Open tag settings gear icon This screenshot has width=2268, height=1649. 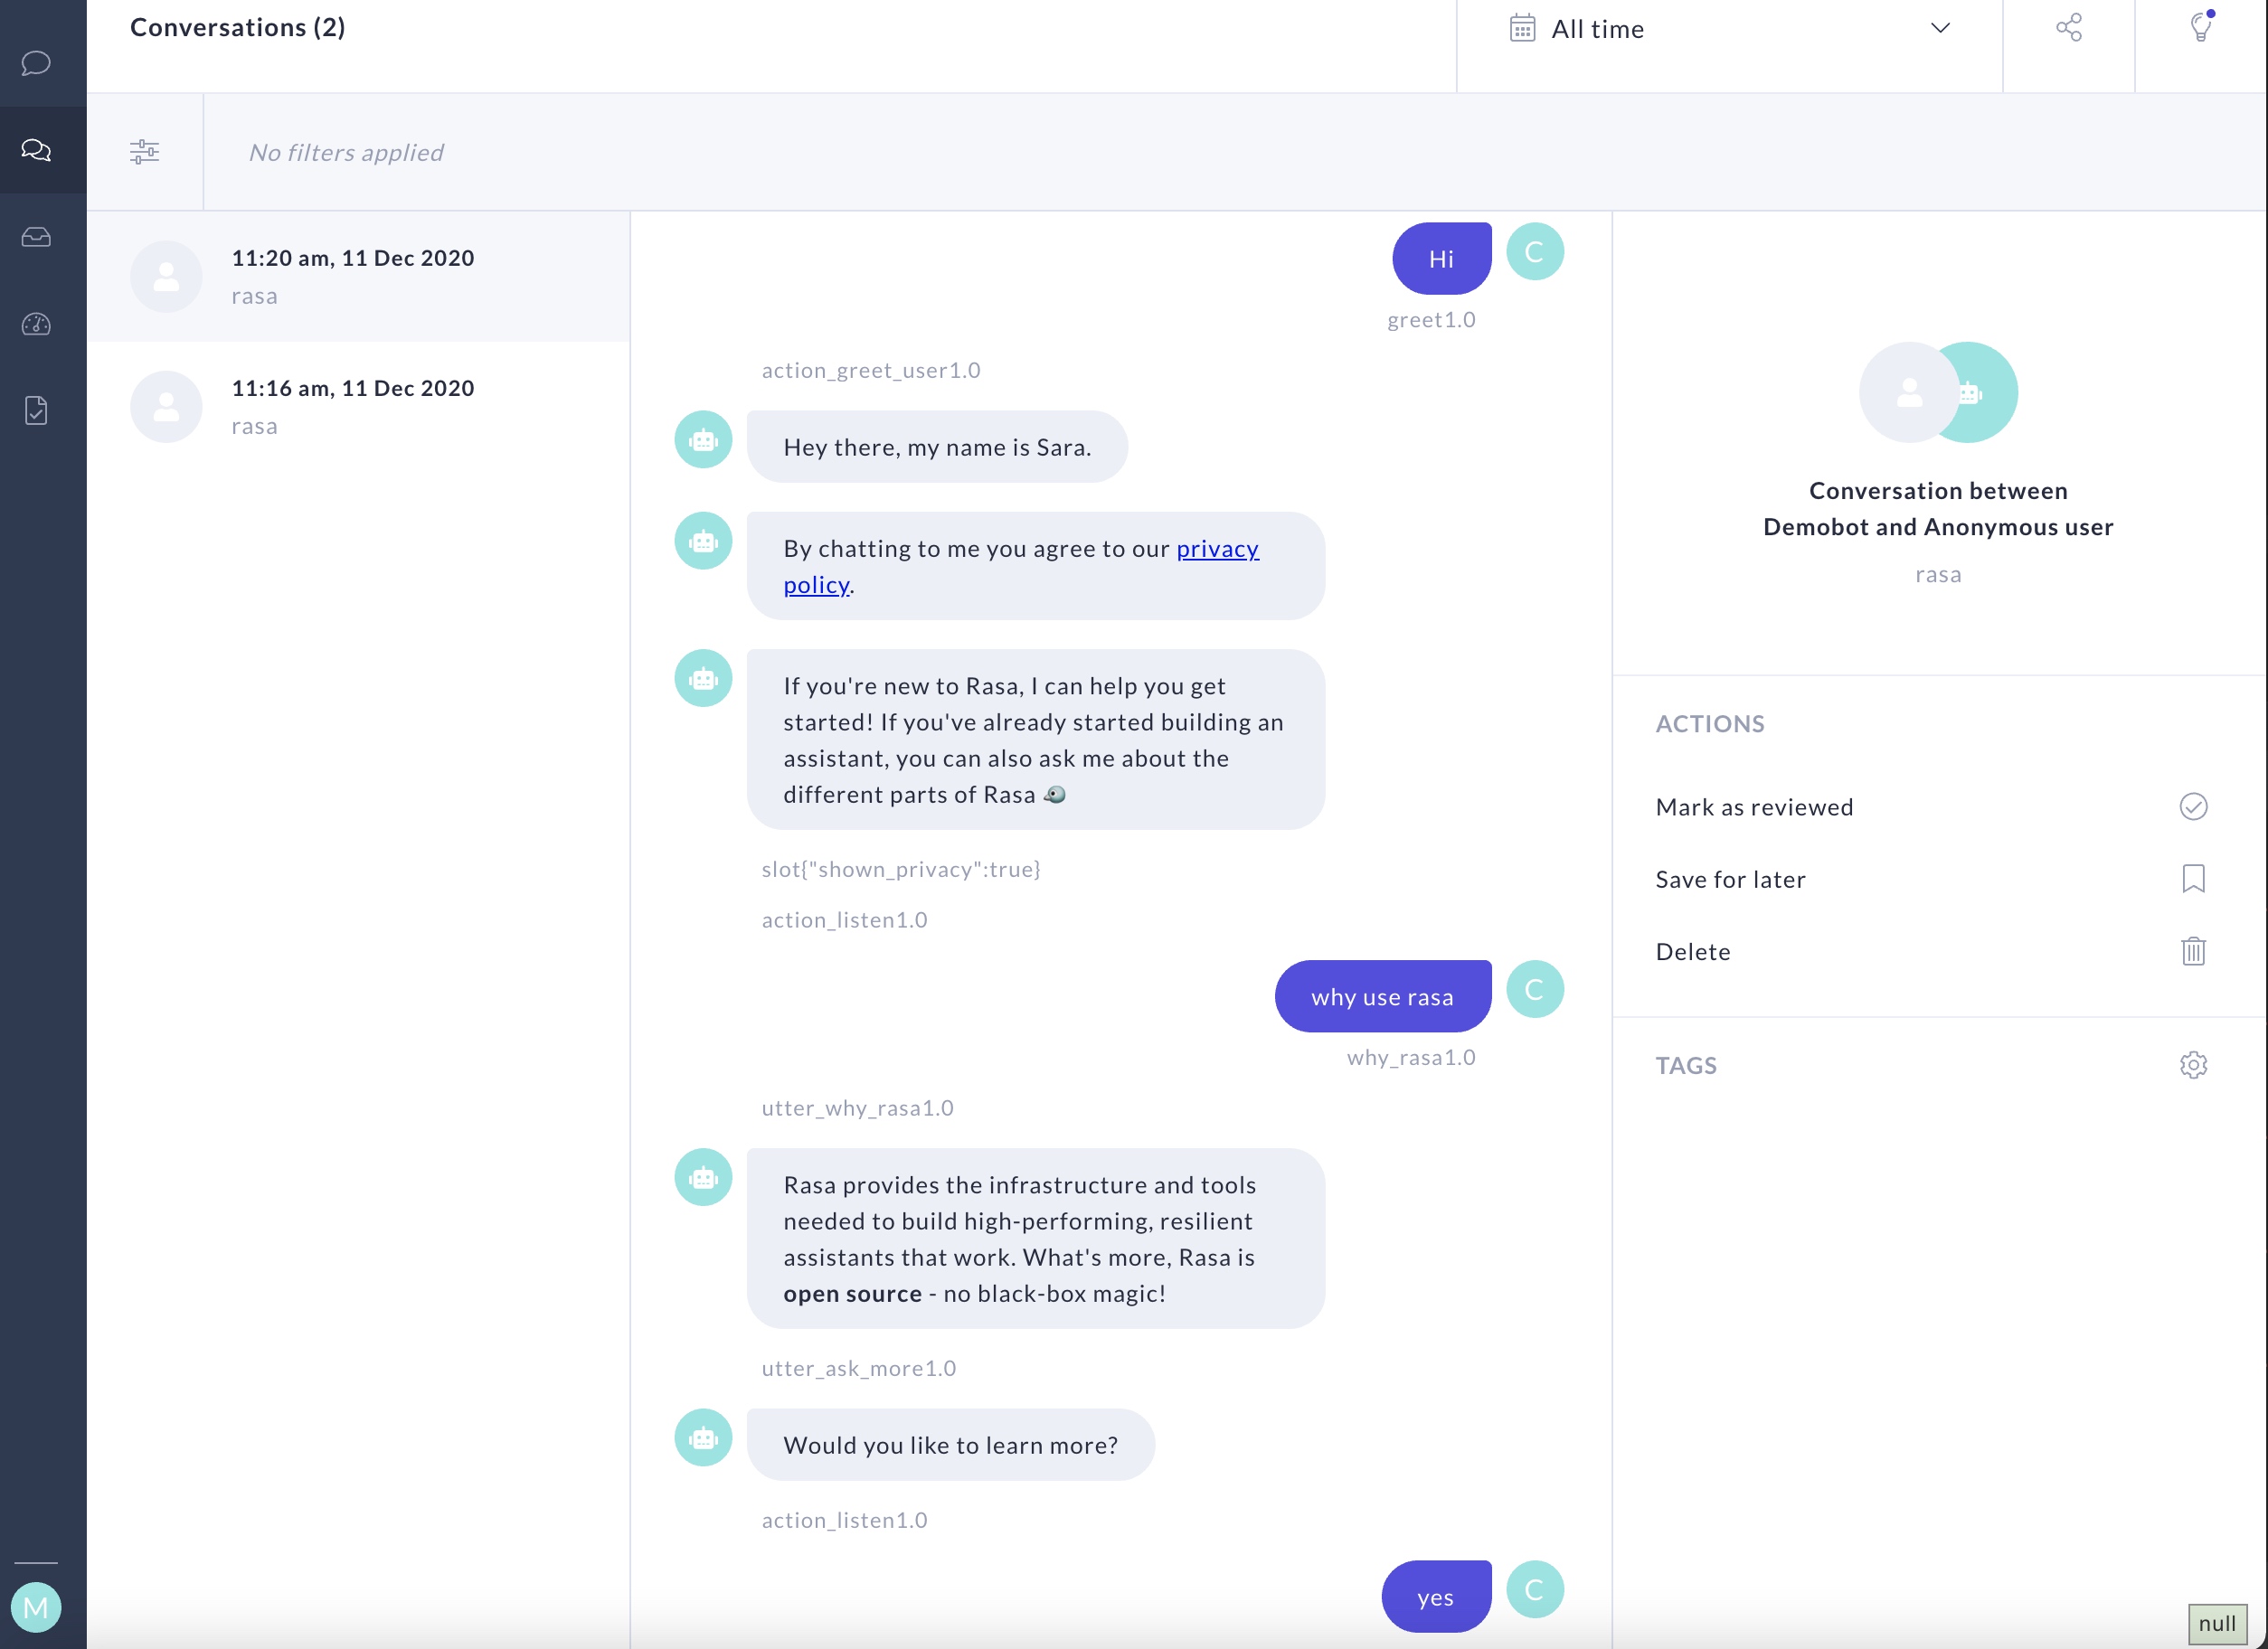click(2193, 1065)
